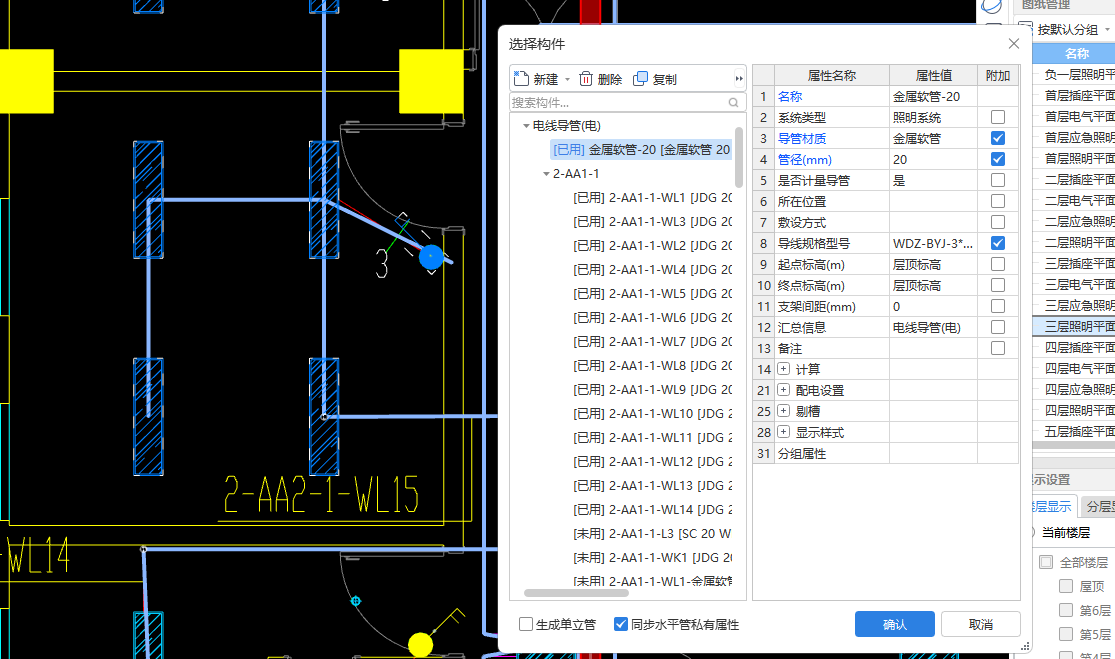Click the 名称 property link

(789, 96)
